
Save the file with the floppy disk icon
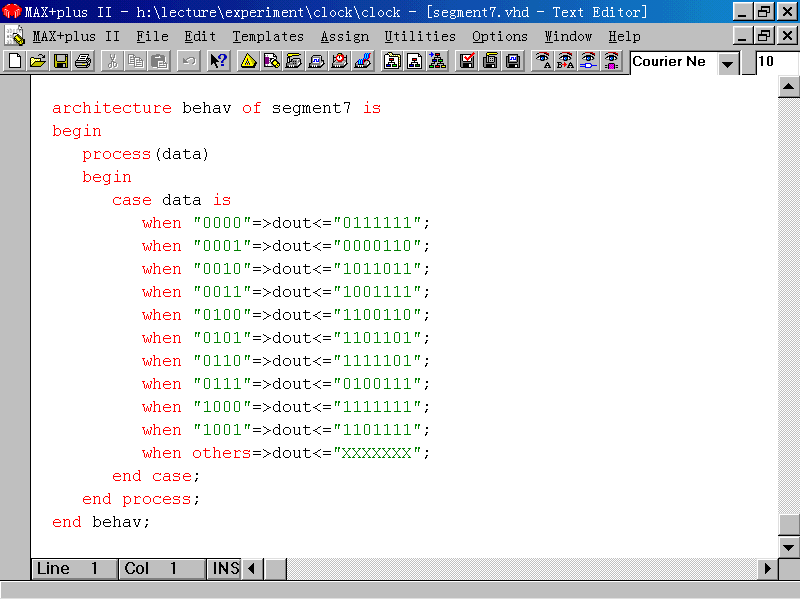(60, 61)
